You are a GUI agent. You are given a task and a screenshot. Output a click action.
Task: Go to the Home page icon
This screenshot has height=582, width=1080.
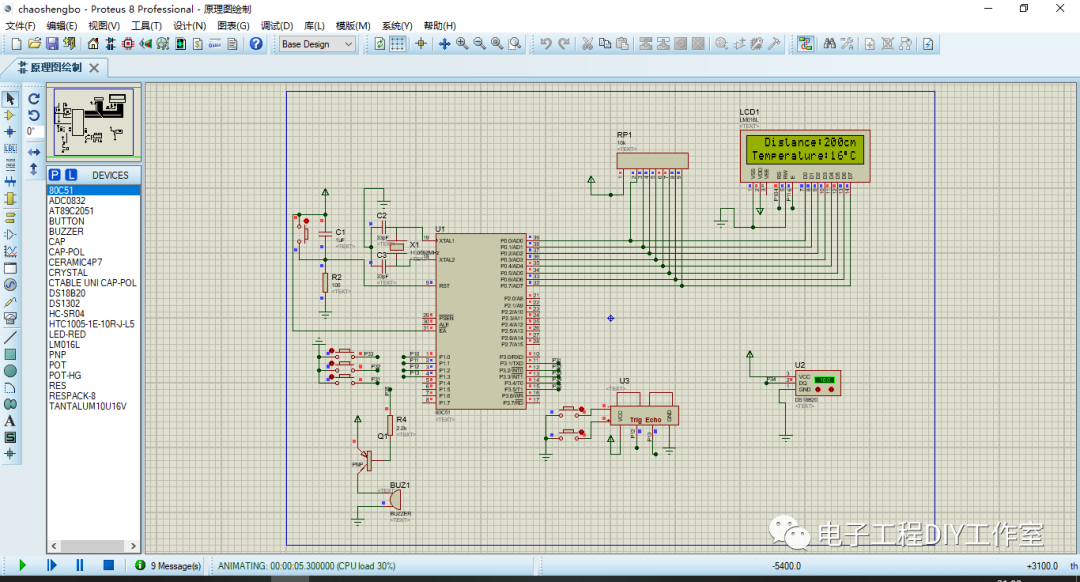[93, 44]
